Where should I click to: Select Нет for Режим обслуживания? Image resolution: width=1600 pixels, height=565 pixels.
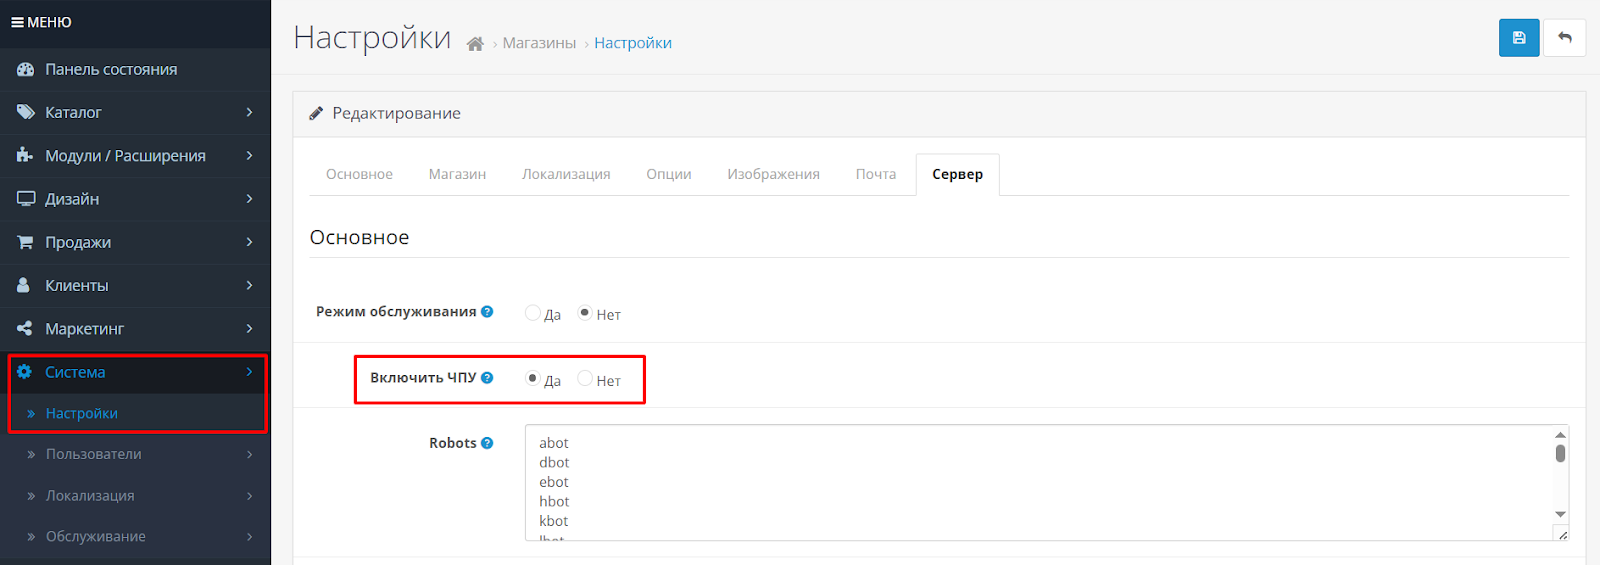tap(585, 313)
